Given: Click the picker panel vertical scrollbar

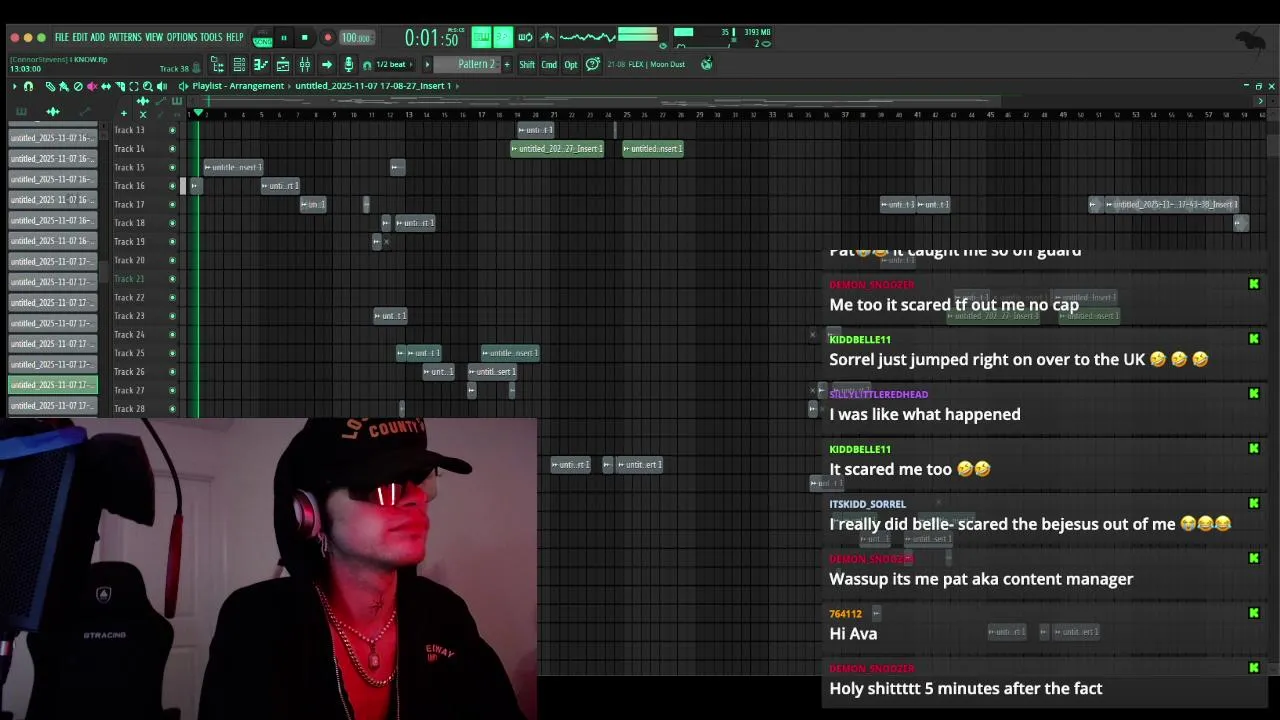Looking at the screenshot, I should (103, 270).
